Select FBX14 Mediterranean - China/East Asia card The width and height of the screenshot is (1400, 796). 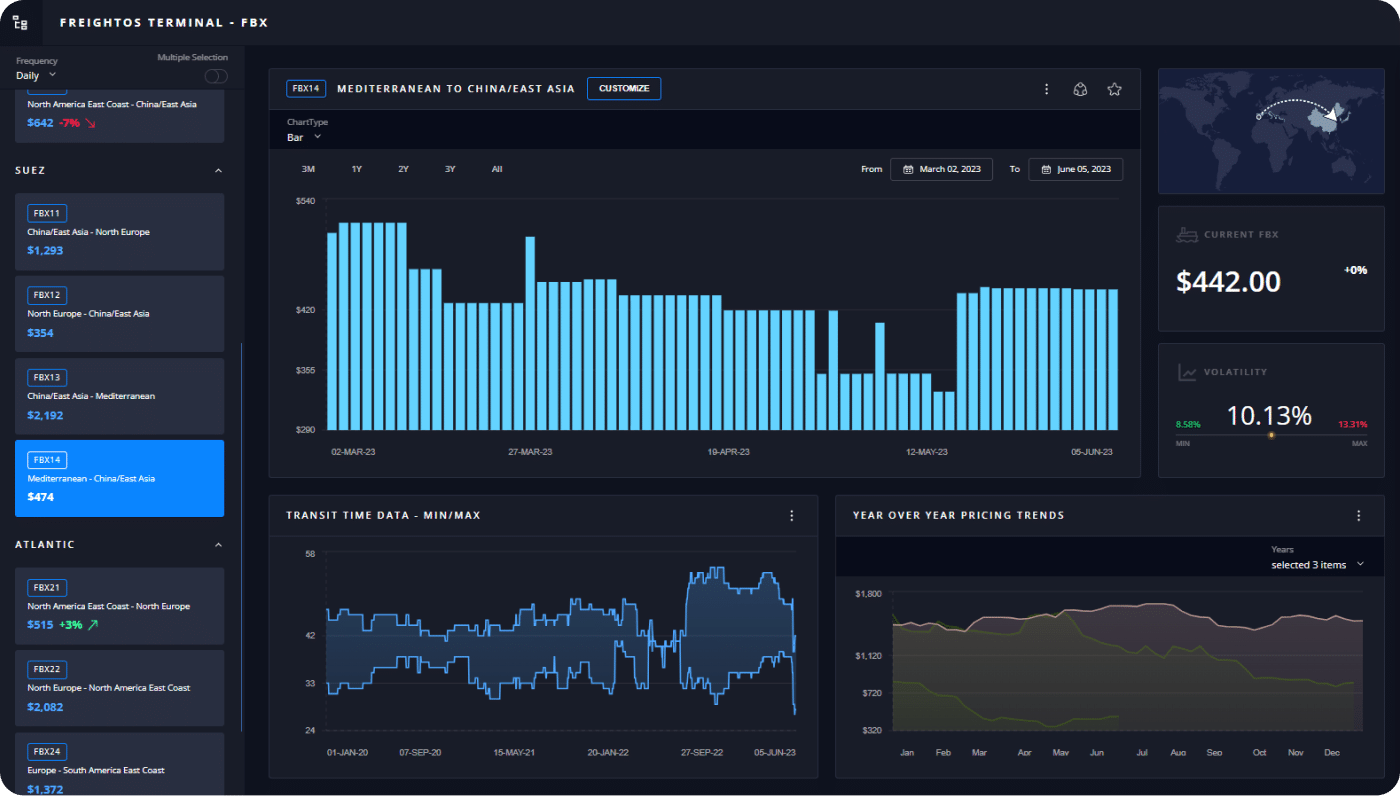tap(119, 478)
